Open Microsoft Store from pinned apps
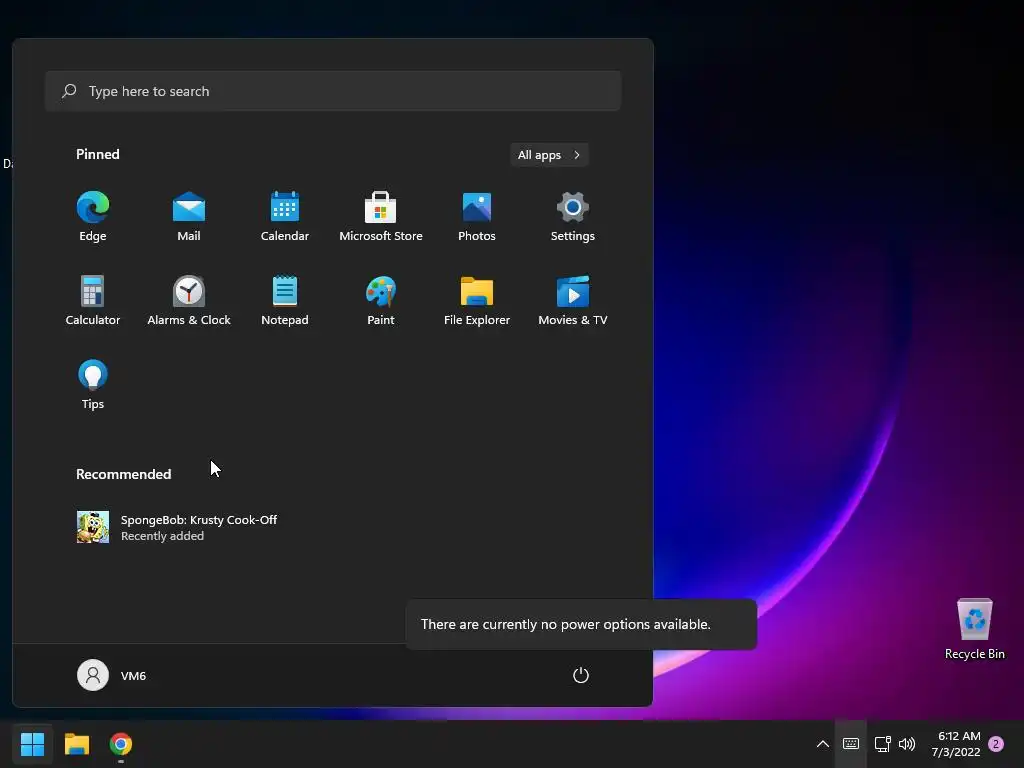This screenshot has height=768, width=1024. [x=381, y=216]
